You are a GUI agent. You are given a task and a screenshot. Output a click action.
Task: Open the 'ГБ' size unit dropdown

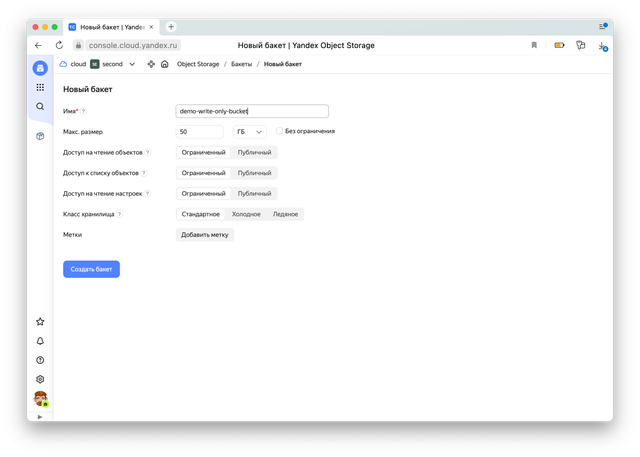[x=249, y=131]
